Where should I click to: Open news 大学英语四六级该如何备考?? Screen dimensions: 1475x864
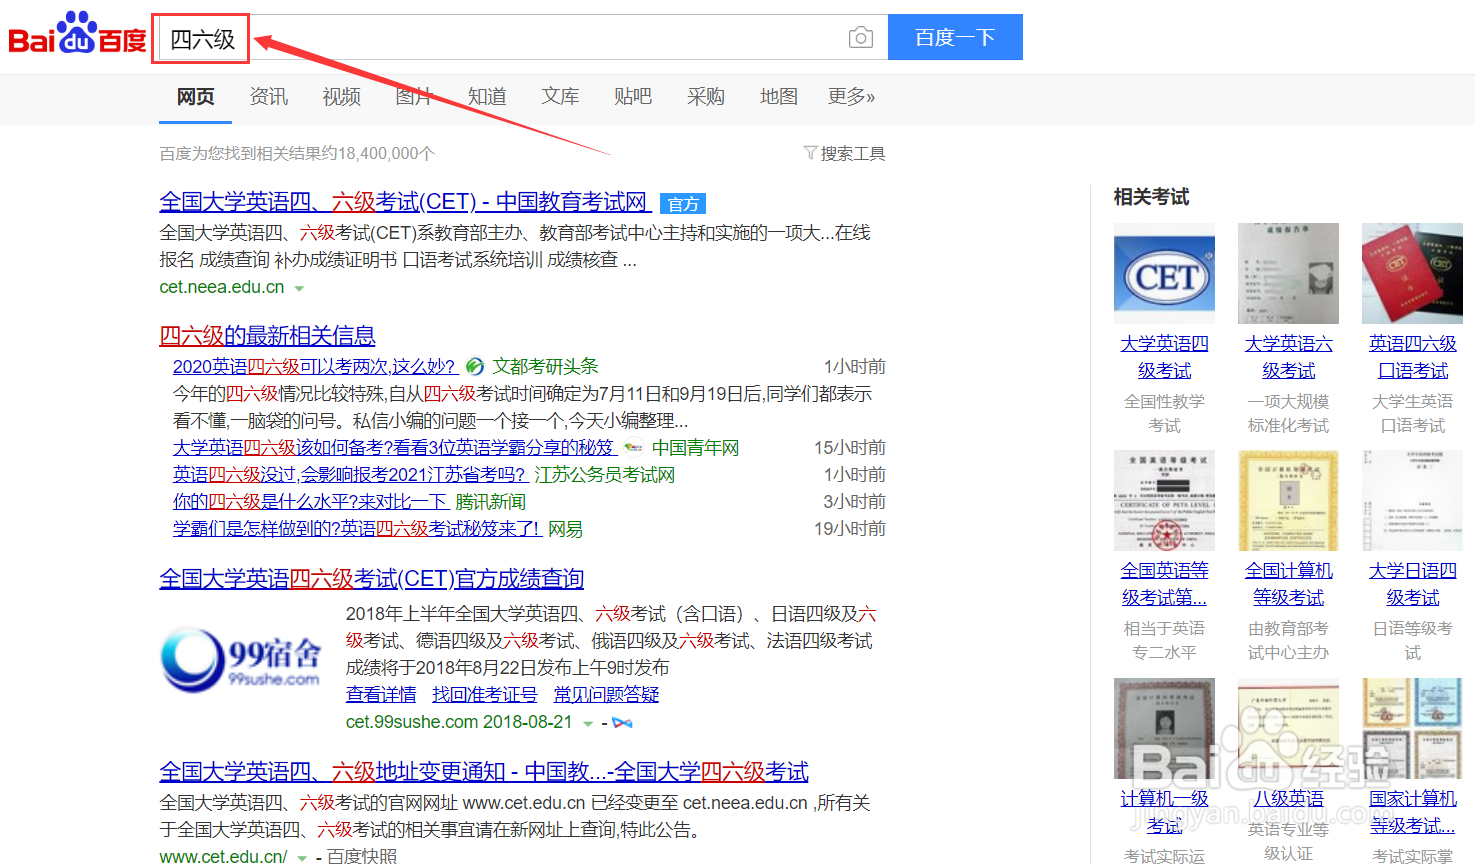[x=393, y=448]
